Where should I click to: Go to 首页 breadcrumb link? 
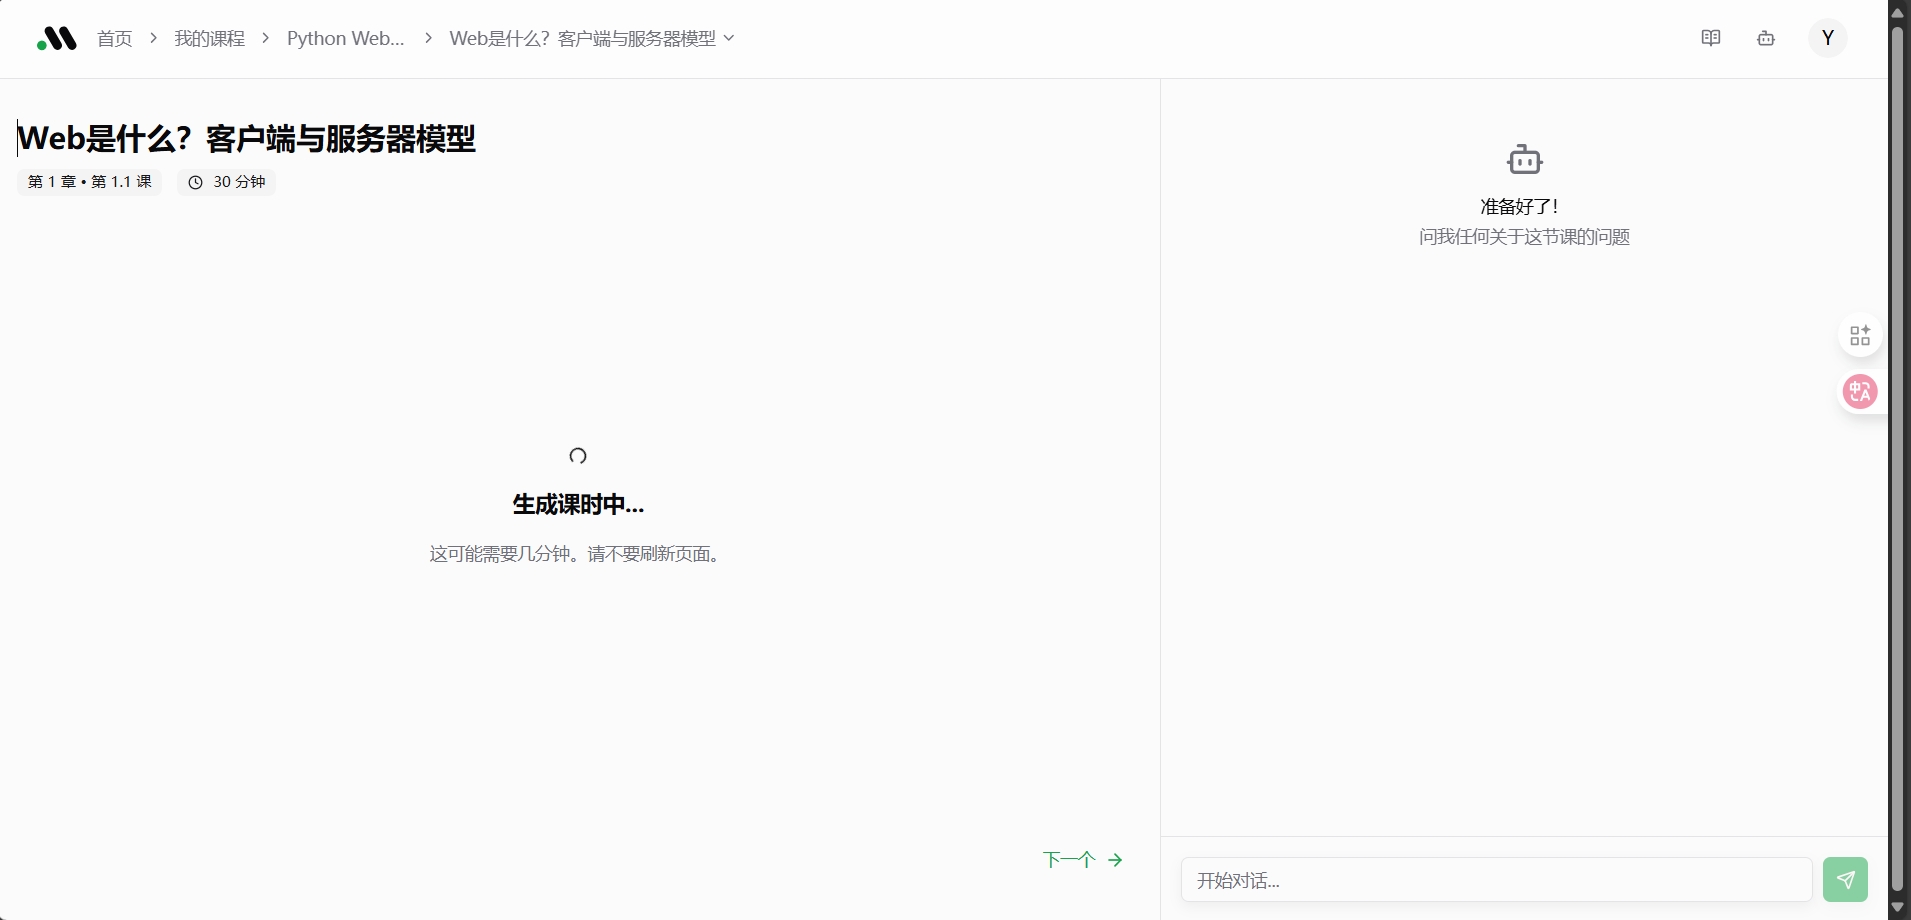(115, 38)
